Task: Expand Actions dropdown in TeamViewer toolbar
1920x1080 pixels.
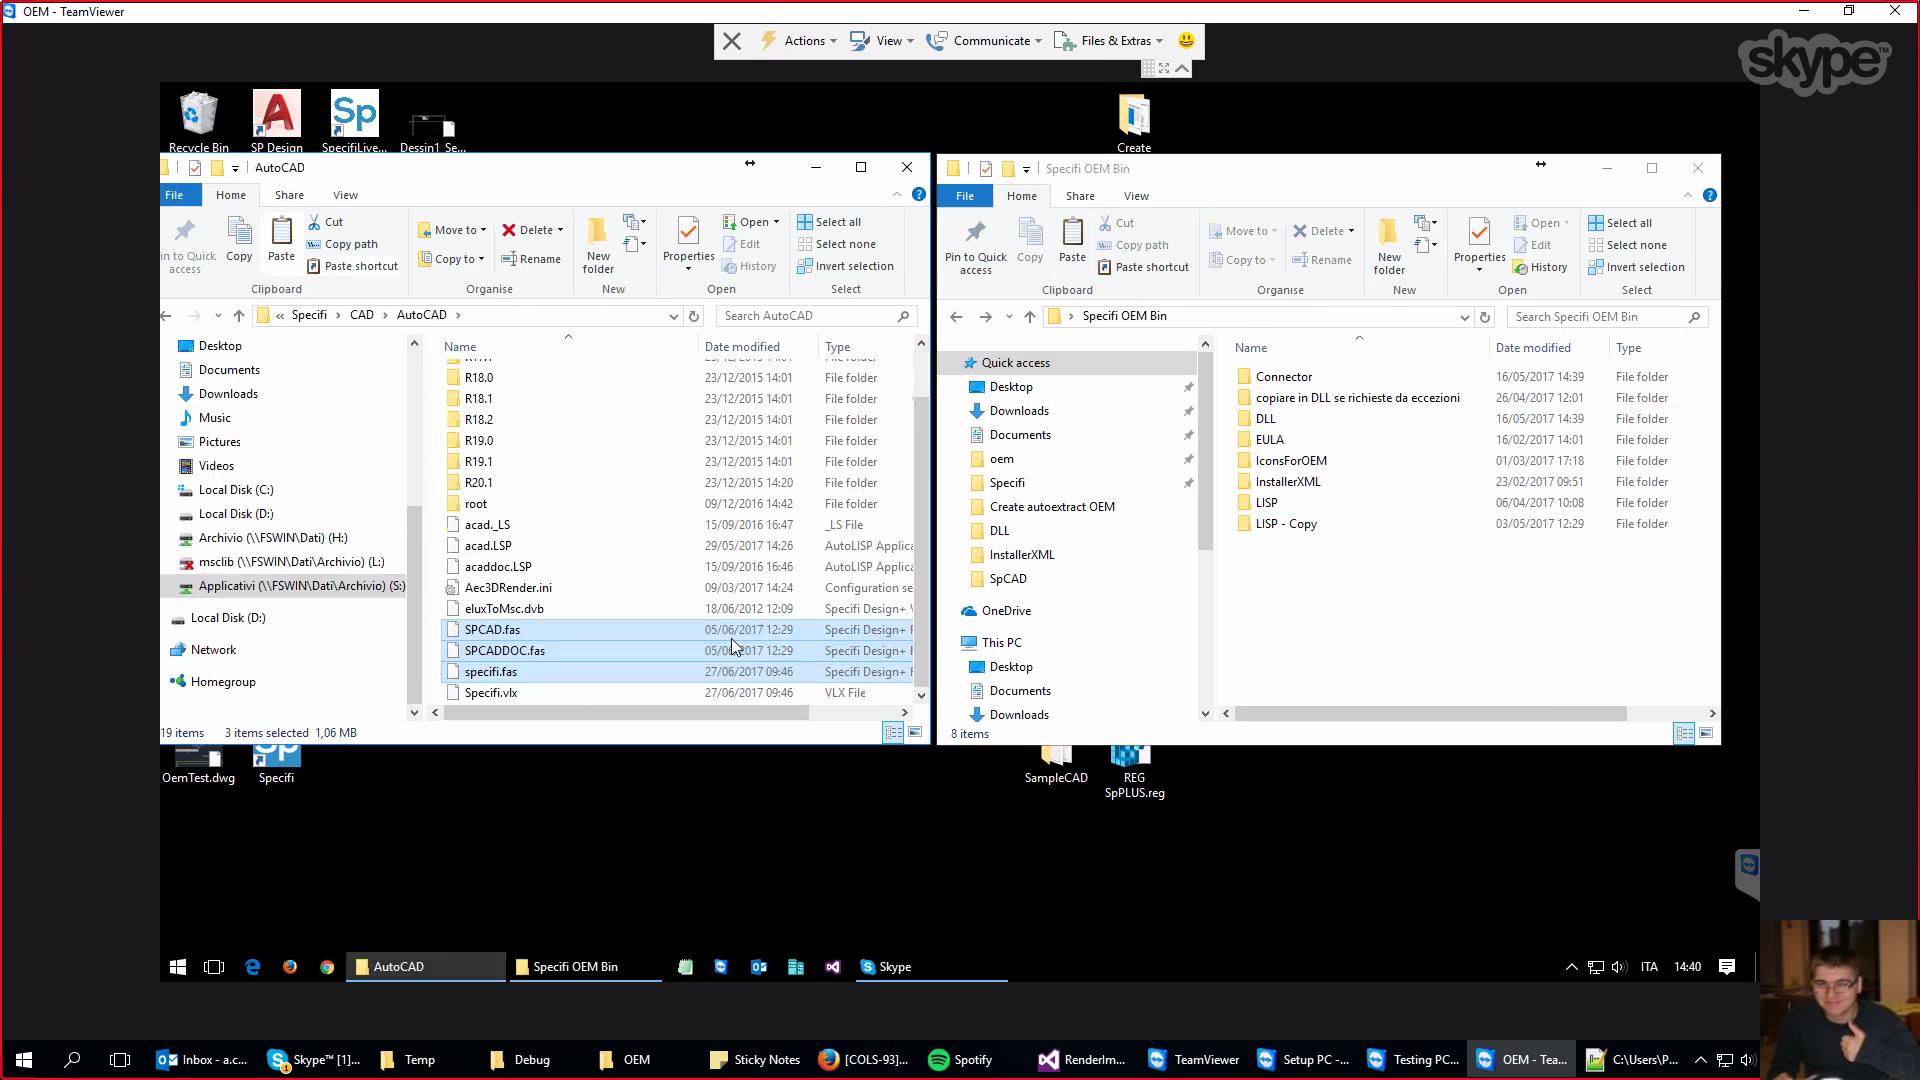Action: click(x=799, y=41)
